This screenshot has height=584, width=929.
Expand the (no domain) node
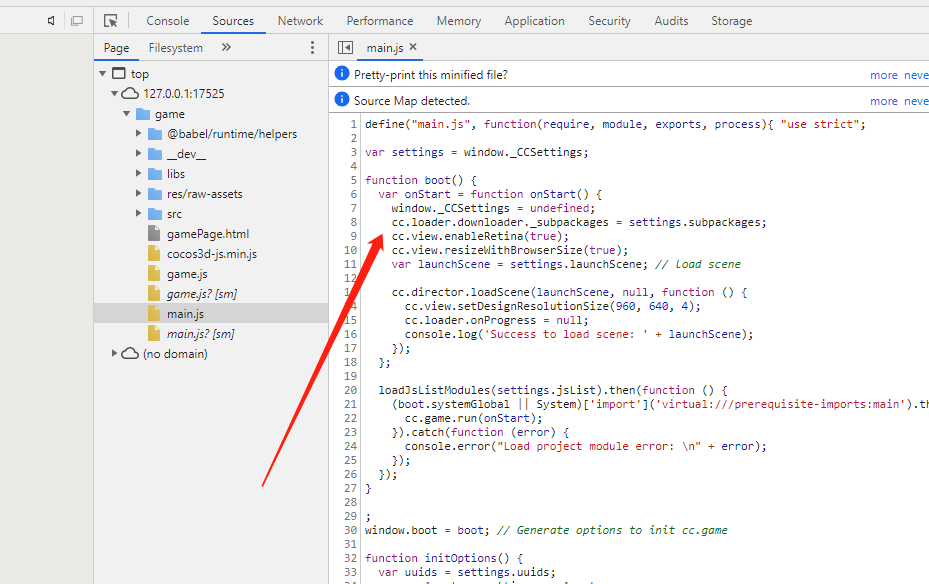(115, 354)
